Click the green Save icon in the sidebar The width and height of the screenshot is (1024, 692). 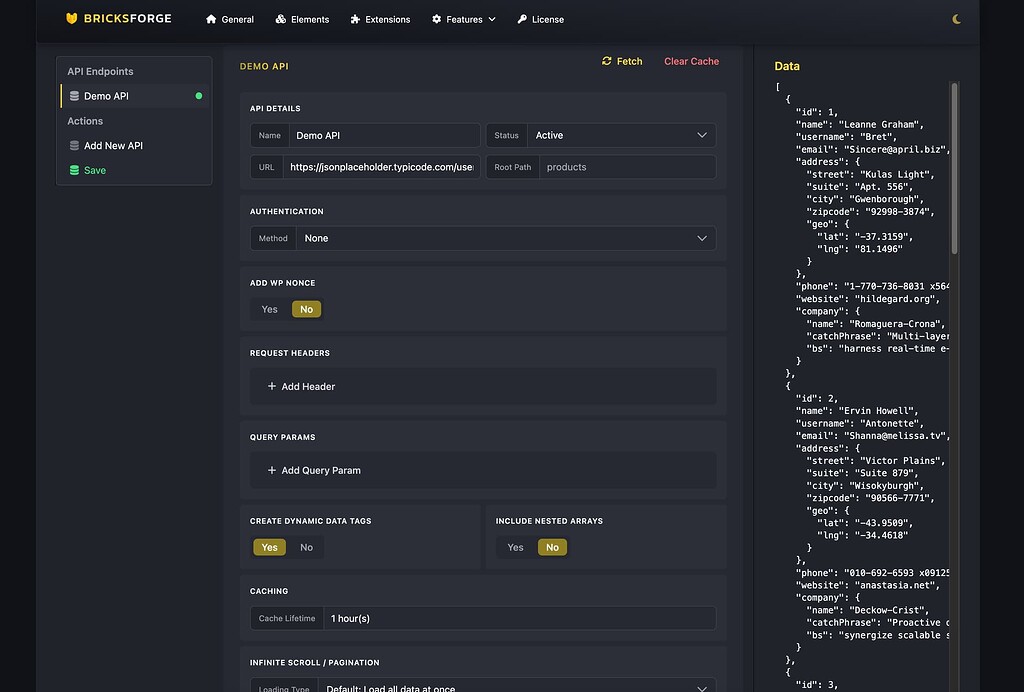pyautogui.click(x=74, y=170)
